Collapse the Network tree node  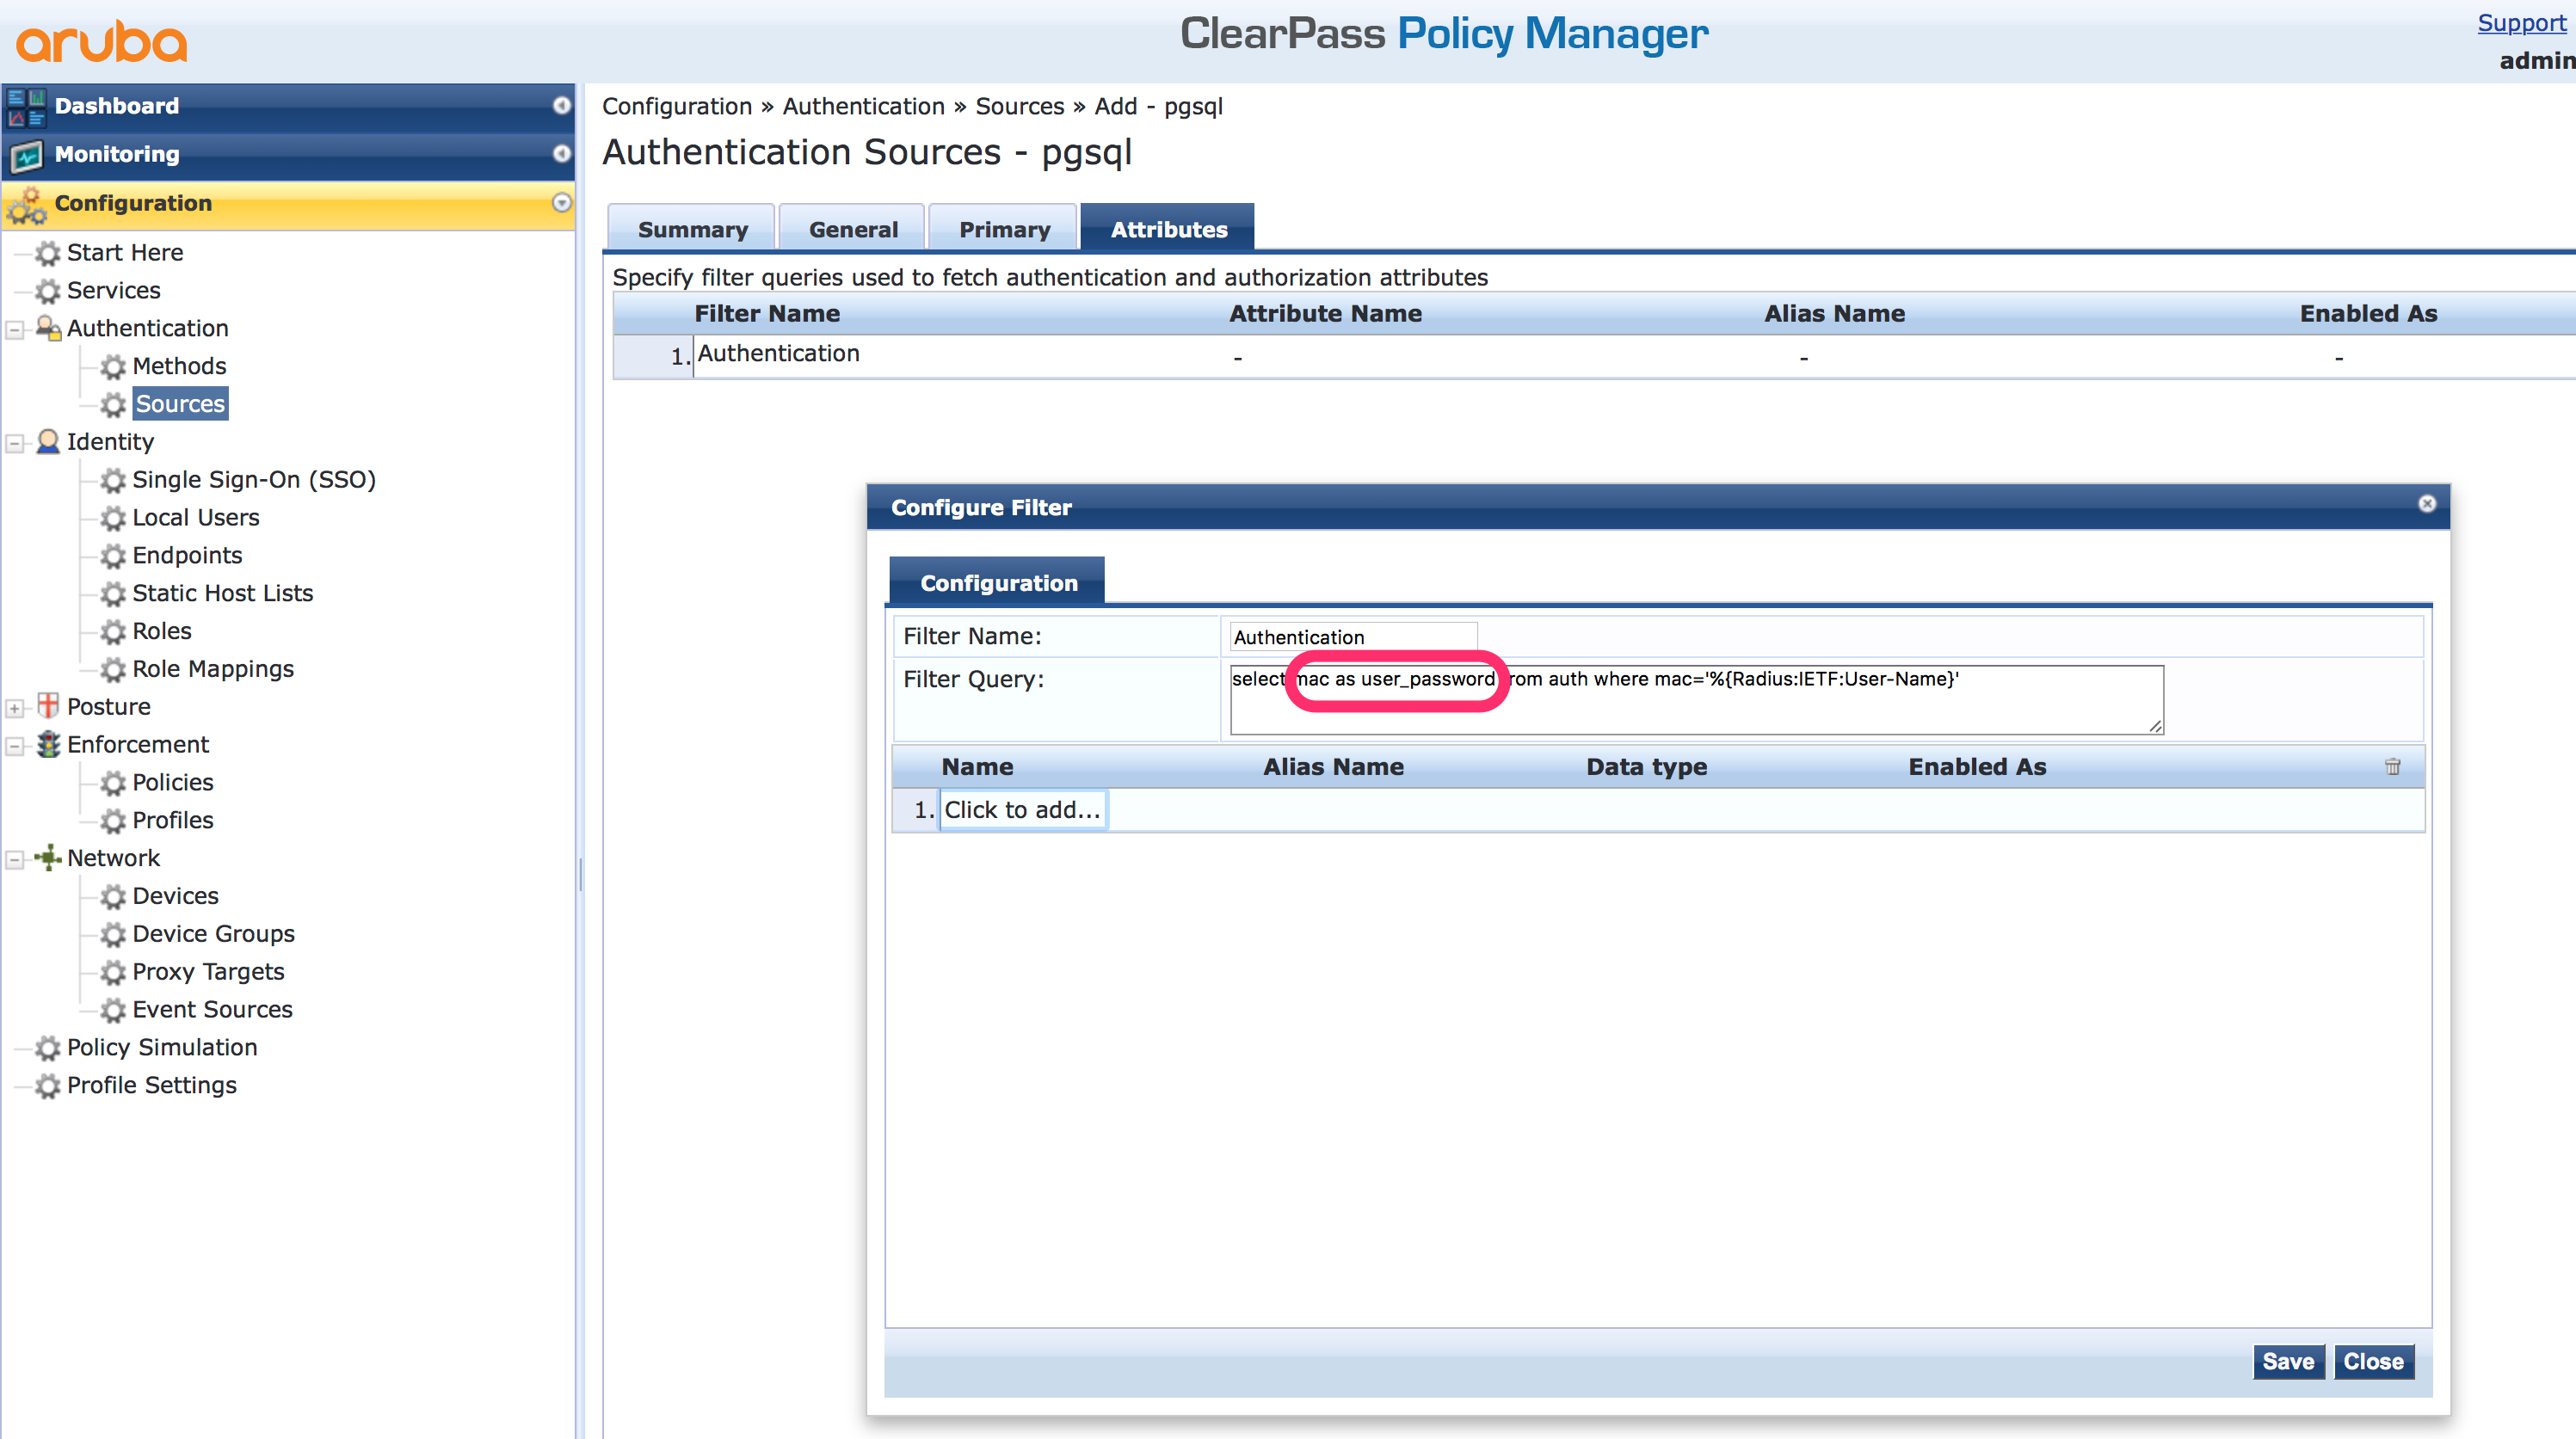[15, 860]
